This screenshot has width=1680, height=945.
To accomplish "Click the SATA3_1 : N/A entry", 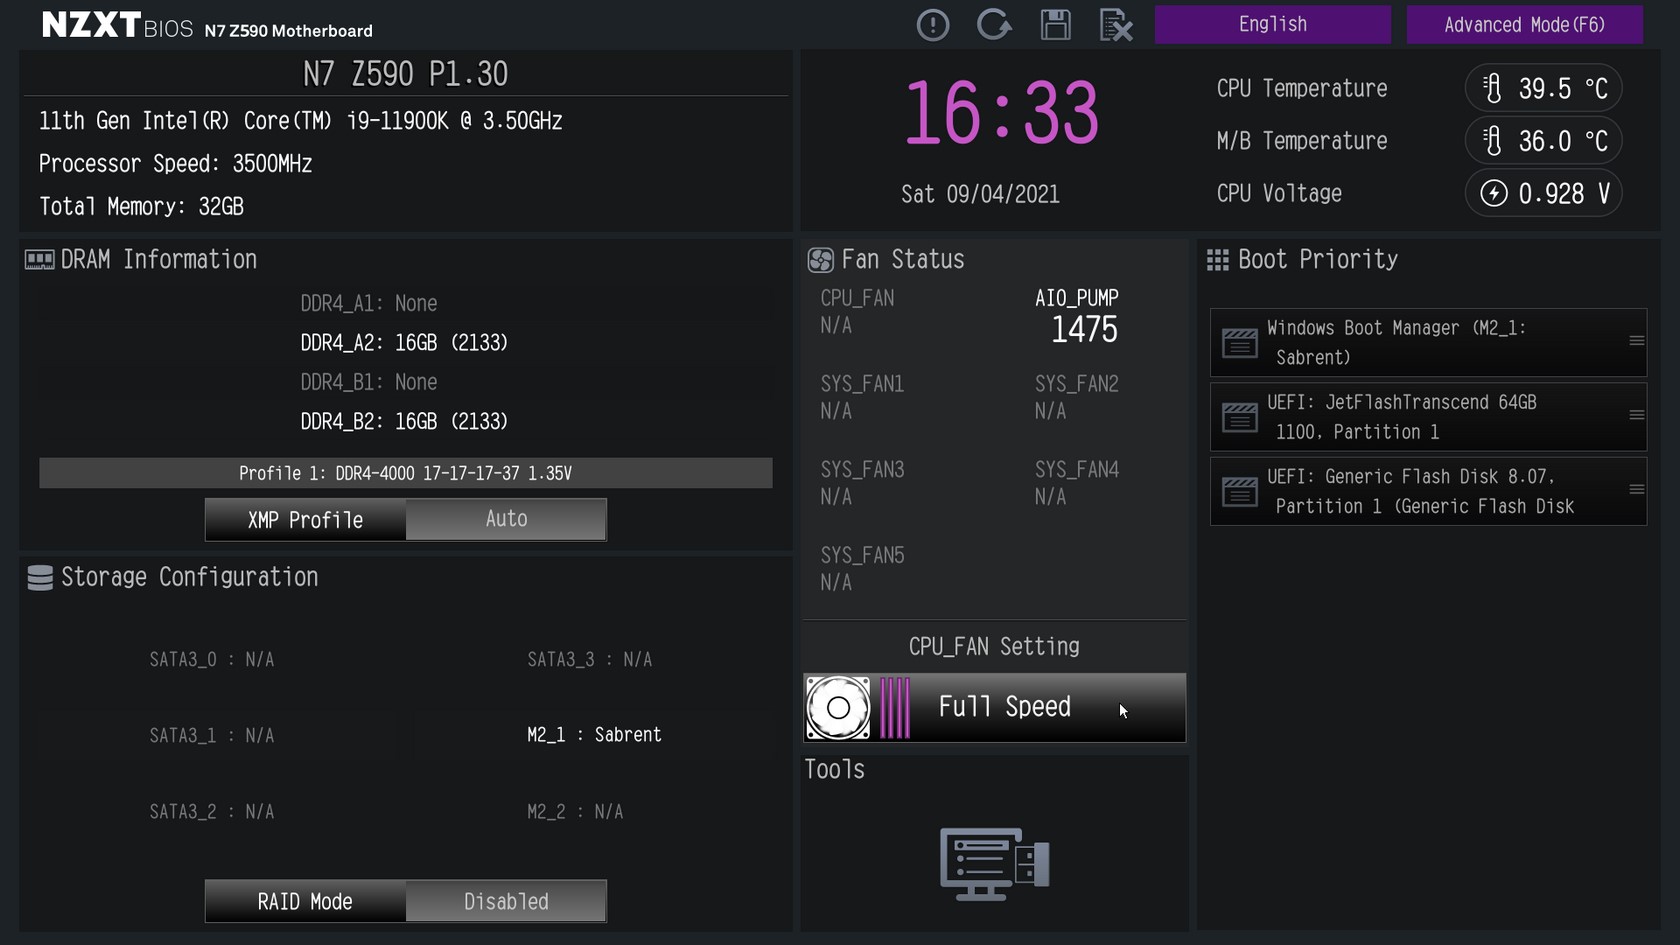I will (x=212, y=736).
